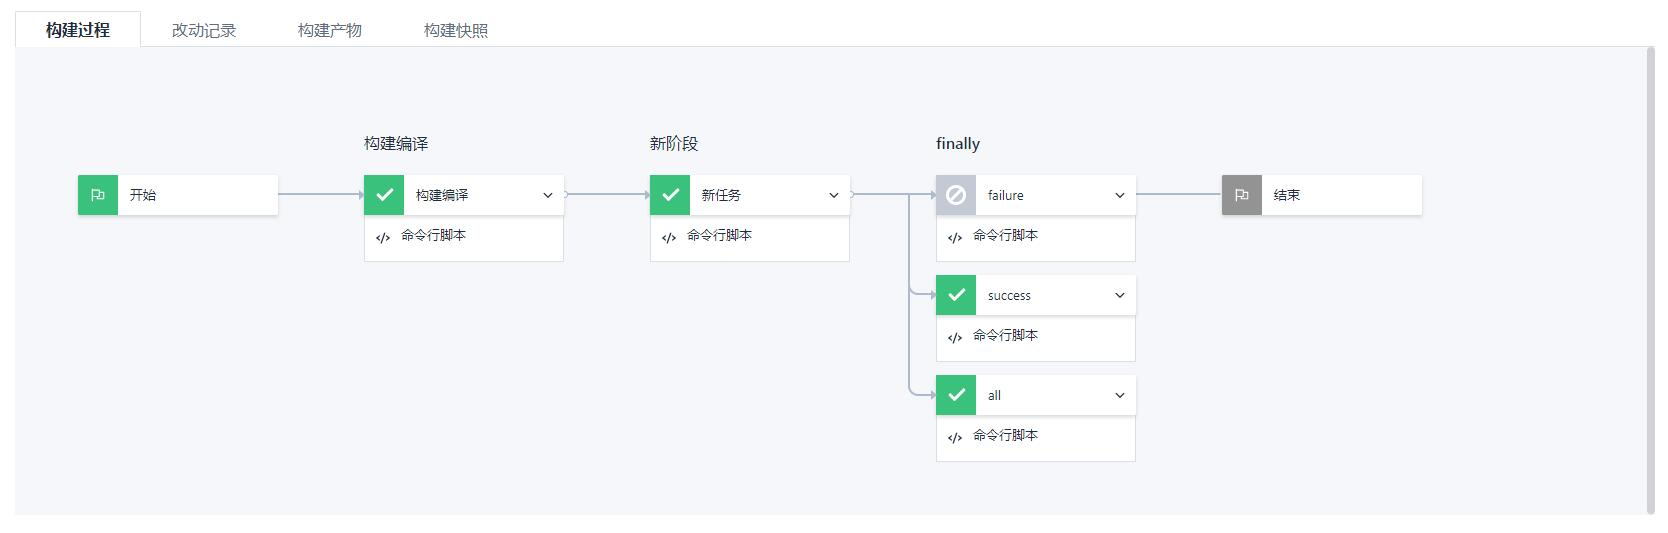
Task: Click 命令行脚本 step under failure
Action: pos(1036,238)
